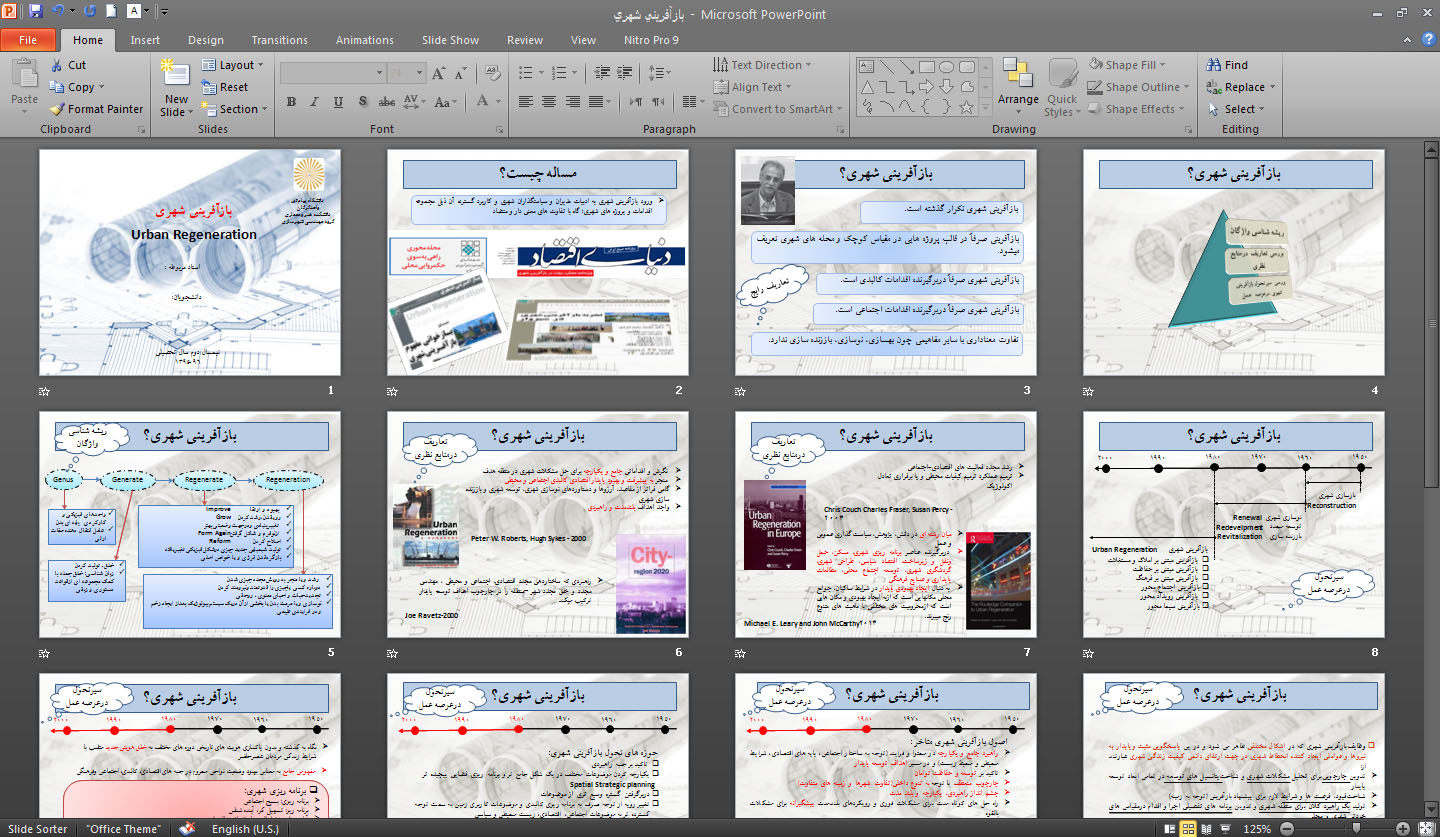
Task: Click the zoom slider handle
Action: coord(1356,829)
